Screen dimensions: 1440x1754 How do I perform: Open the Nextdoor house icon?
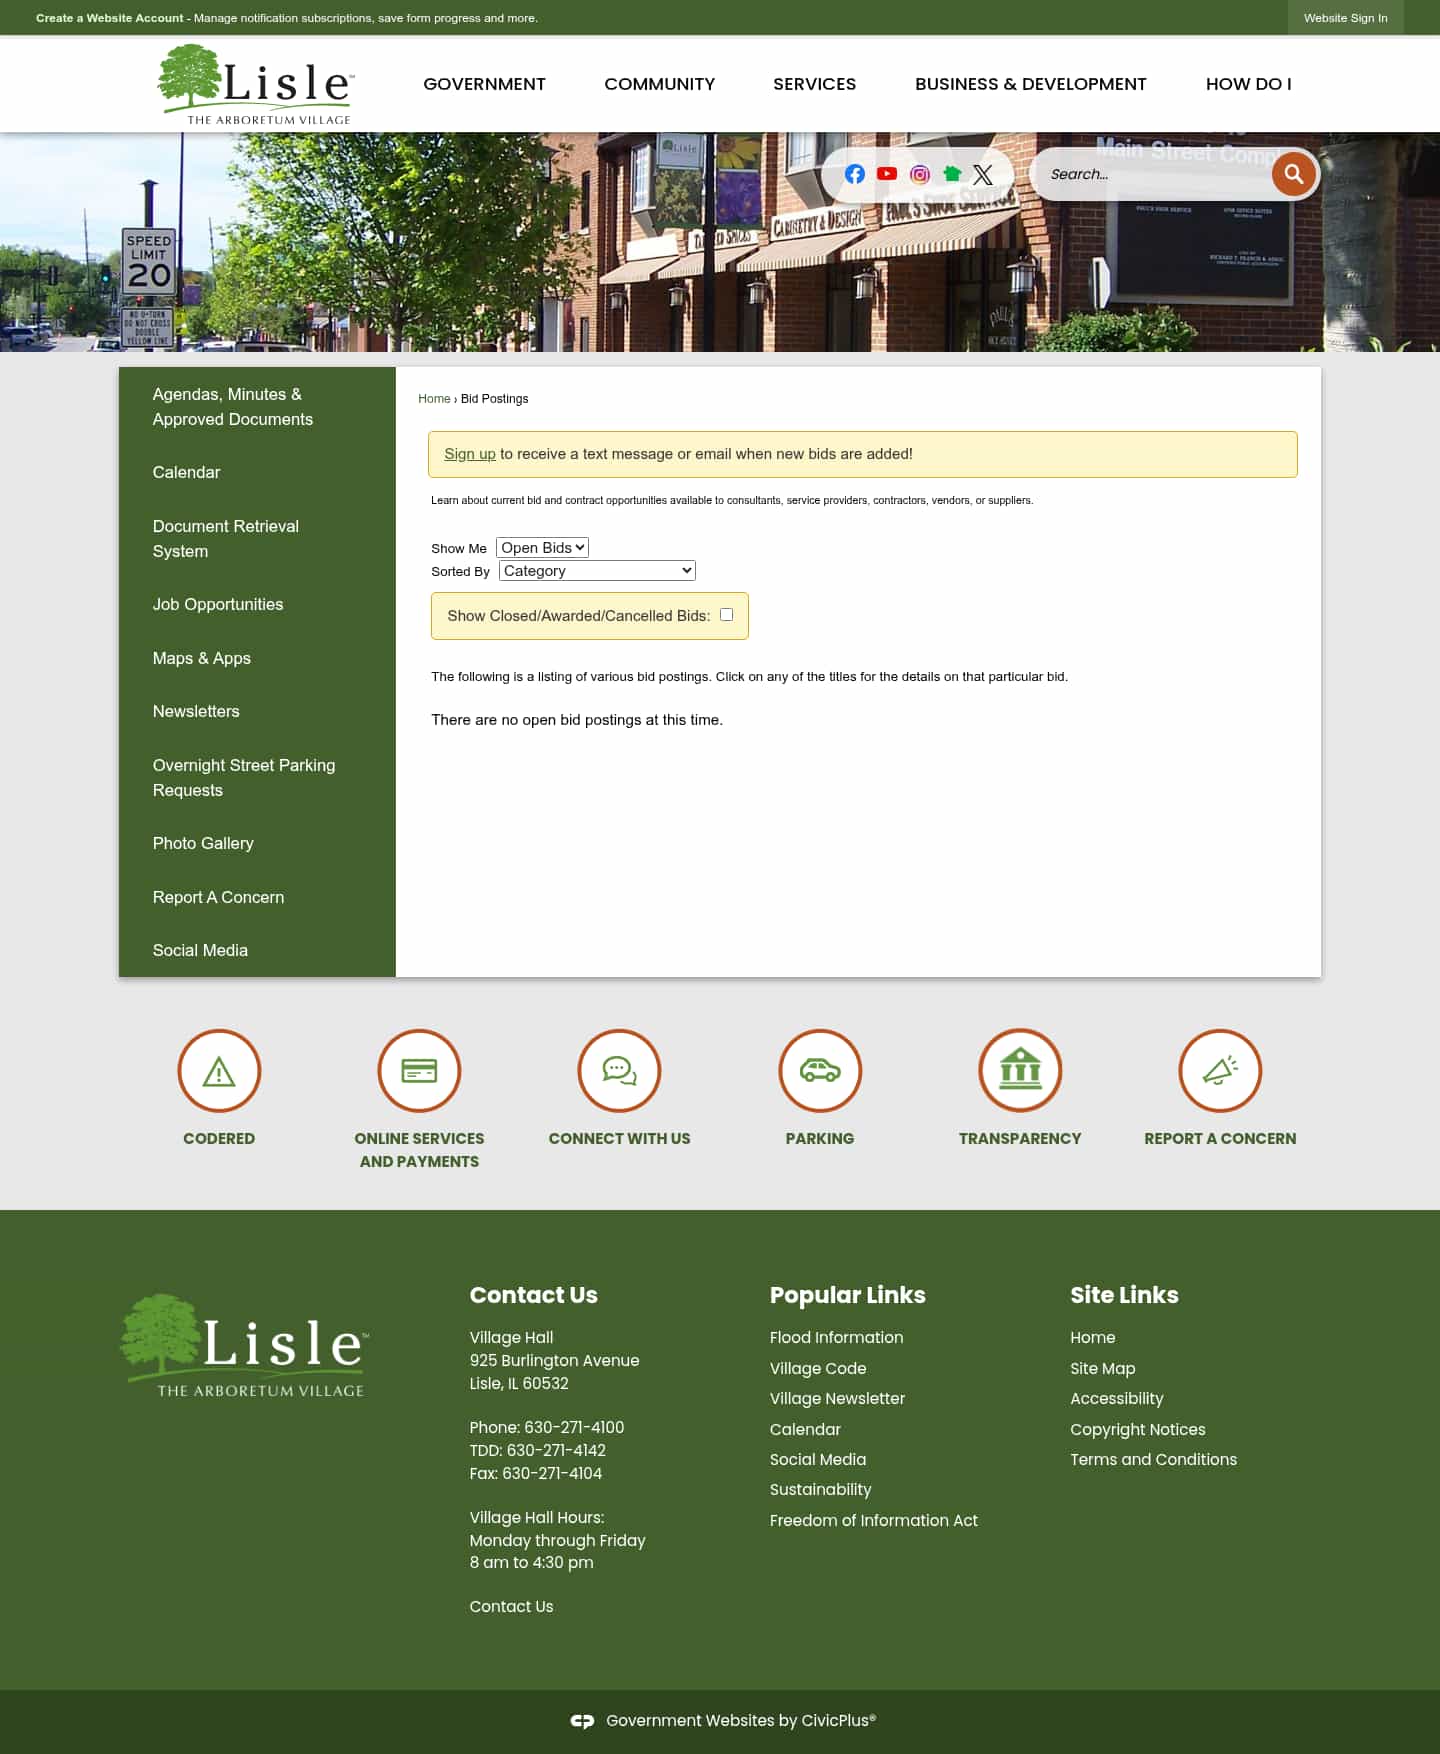click(952, 174)
